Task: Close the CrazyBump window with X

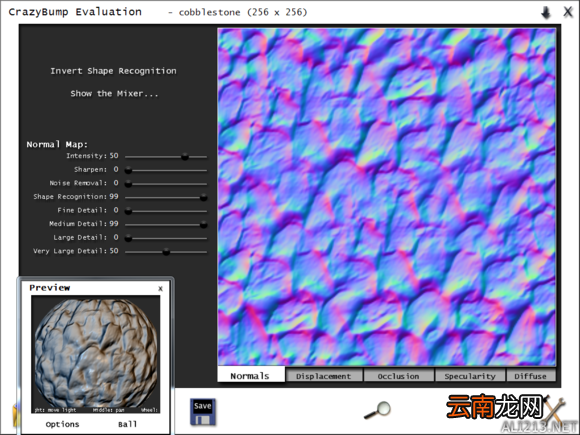Action: (568, 12)
